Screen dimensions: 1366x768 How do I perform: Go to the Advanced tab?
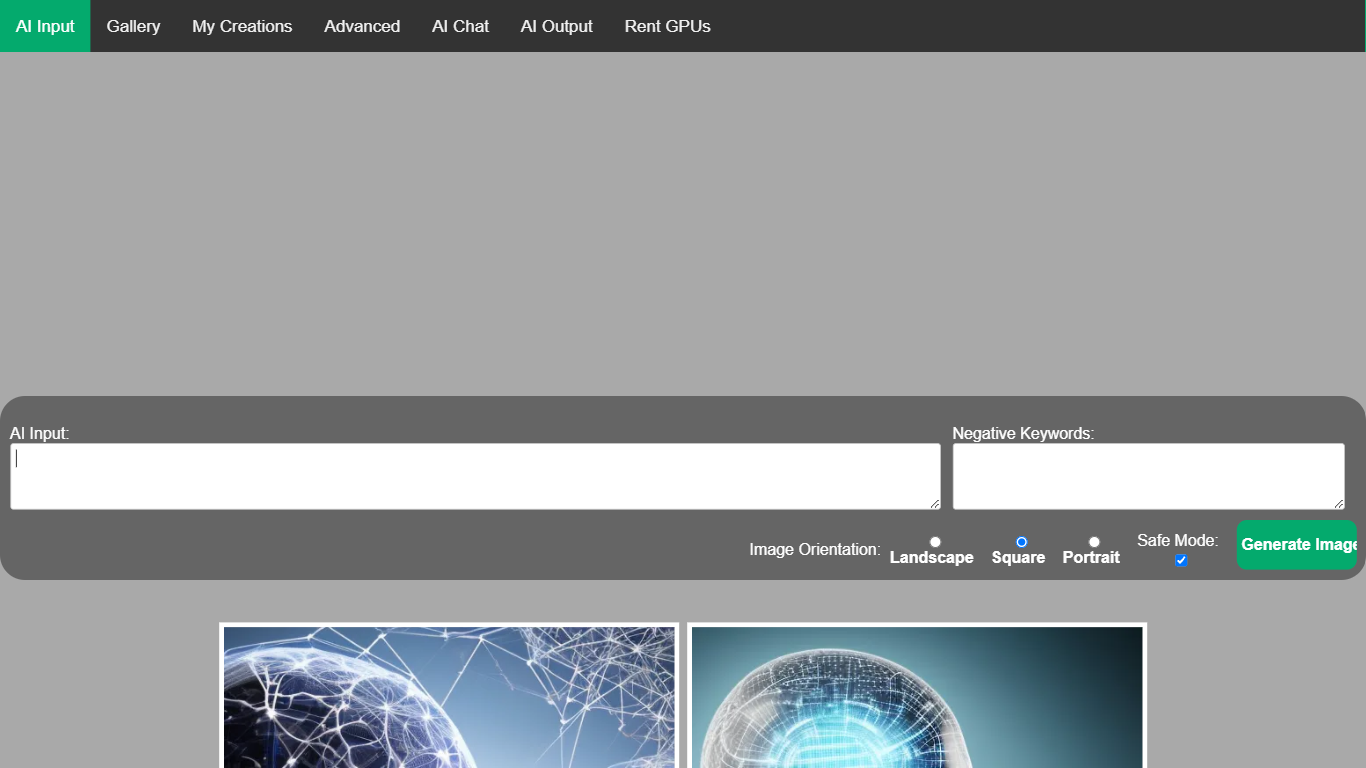(361, 26)
